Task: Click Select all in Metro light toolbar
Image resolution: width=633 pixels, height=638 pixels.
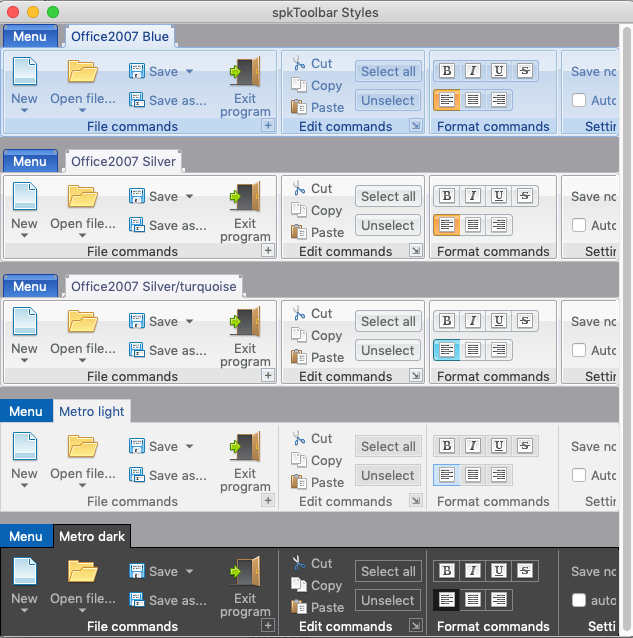Action: [389, 446]
